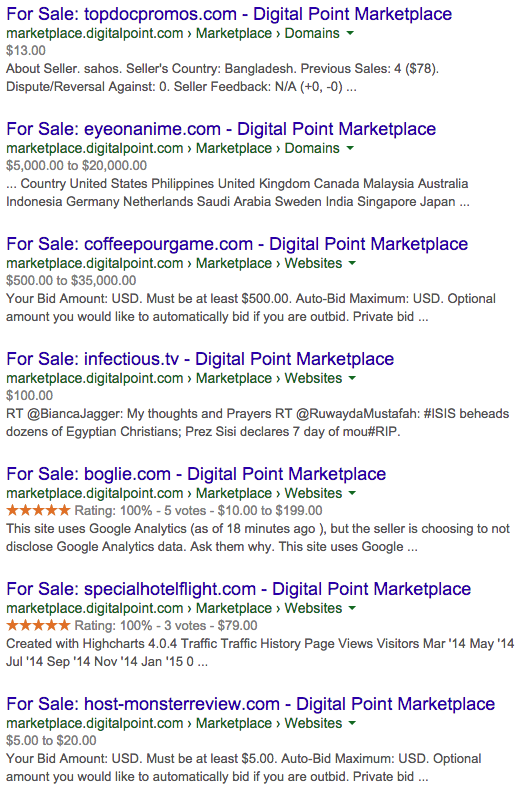The height and width of the screenshot is (794, 525).
Task: Click the star rating under specialhotelflight.com
Action: (38, 625)
